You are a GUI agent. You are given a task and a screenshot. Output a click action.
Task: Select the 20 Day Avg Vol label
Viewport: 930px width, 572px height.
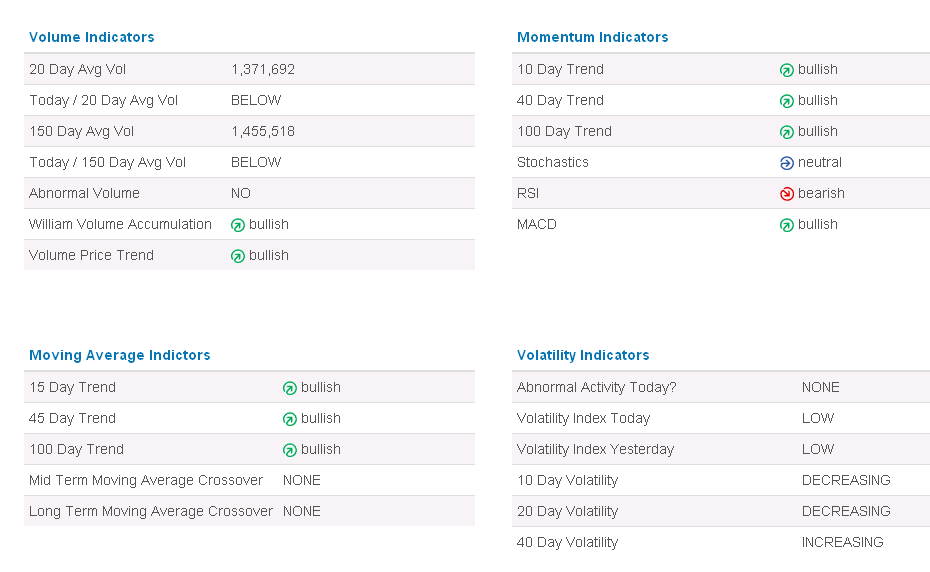[x=78, y=69]
